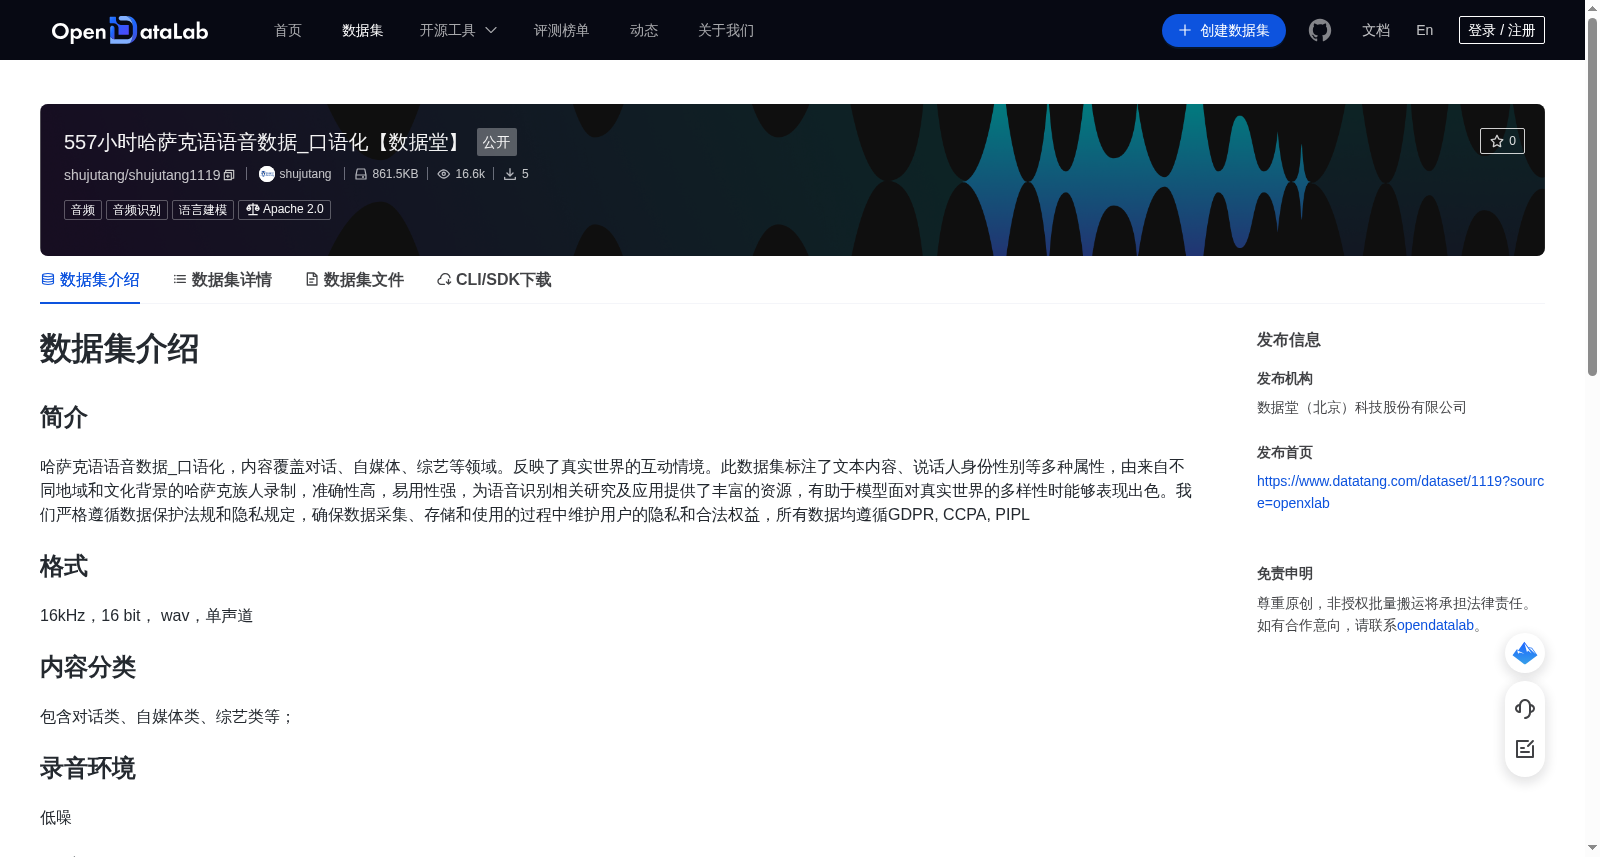The image size is (1600, 857).
Task: Open the datatang.com dataset homepage link
Action: tap(1400, 492)
